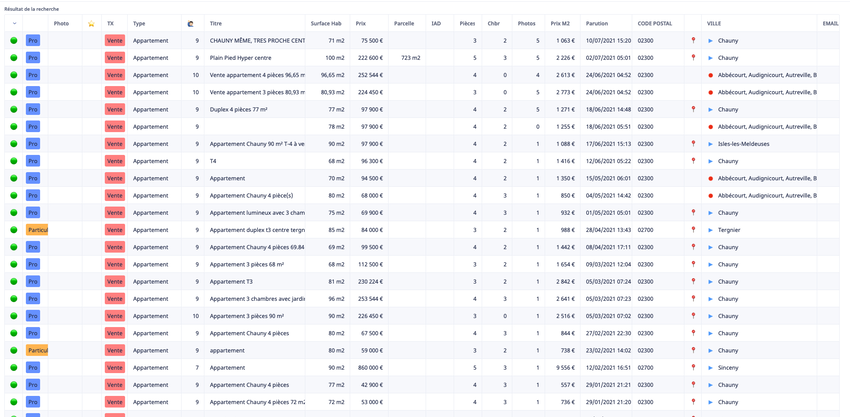
Task: Click the star favorites column header icon
Action: (x=91, y=23)
